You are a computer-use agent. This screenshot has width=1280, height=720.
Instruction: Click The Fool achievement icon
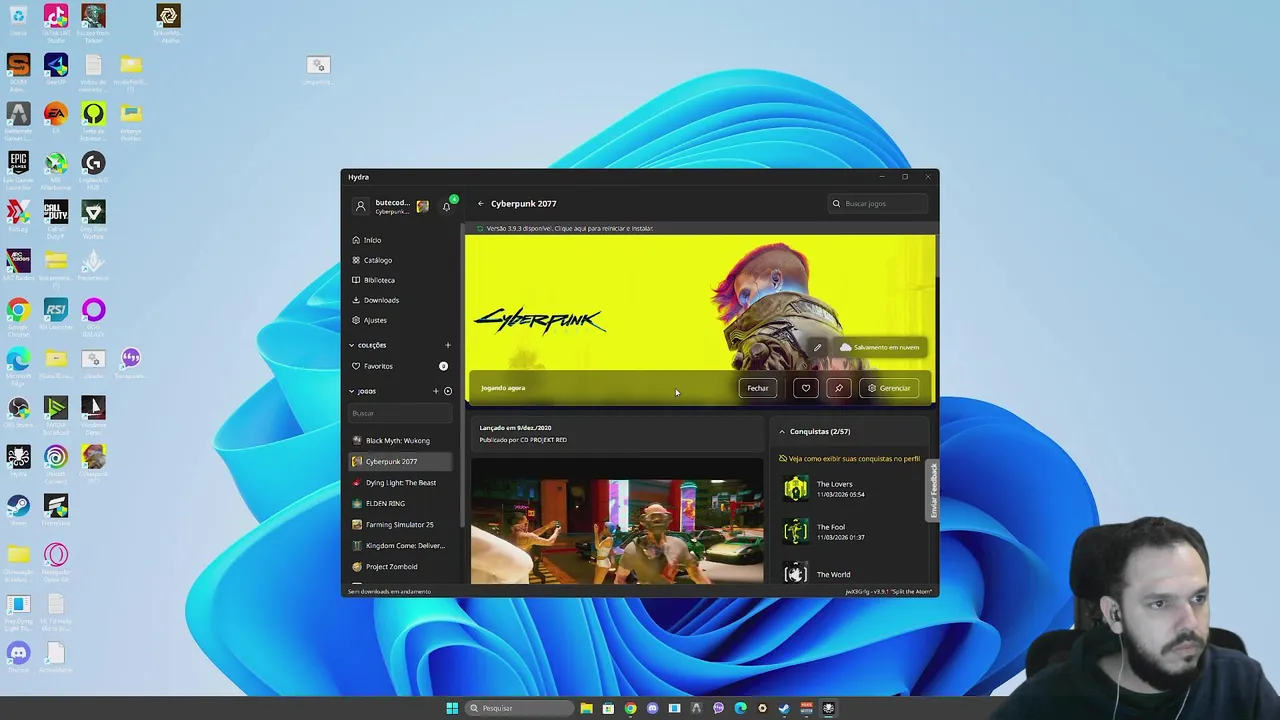coord(796,531)
